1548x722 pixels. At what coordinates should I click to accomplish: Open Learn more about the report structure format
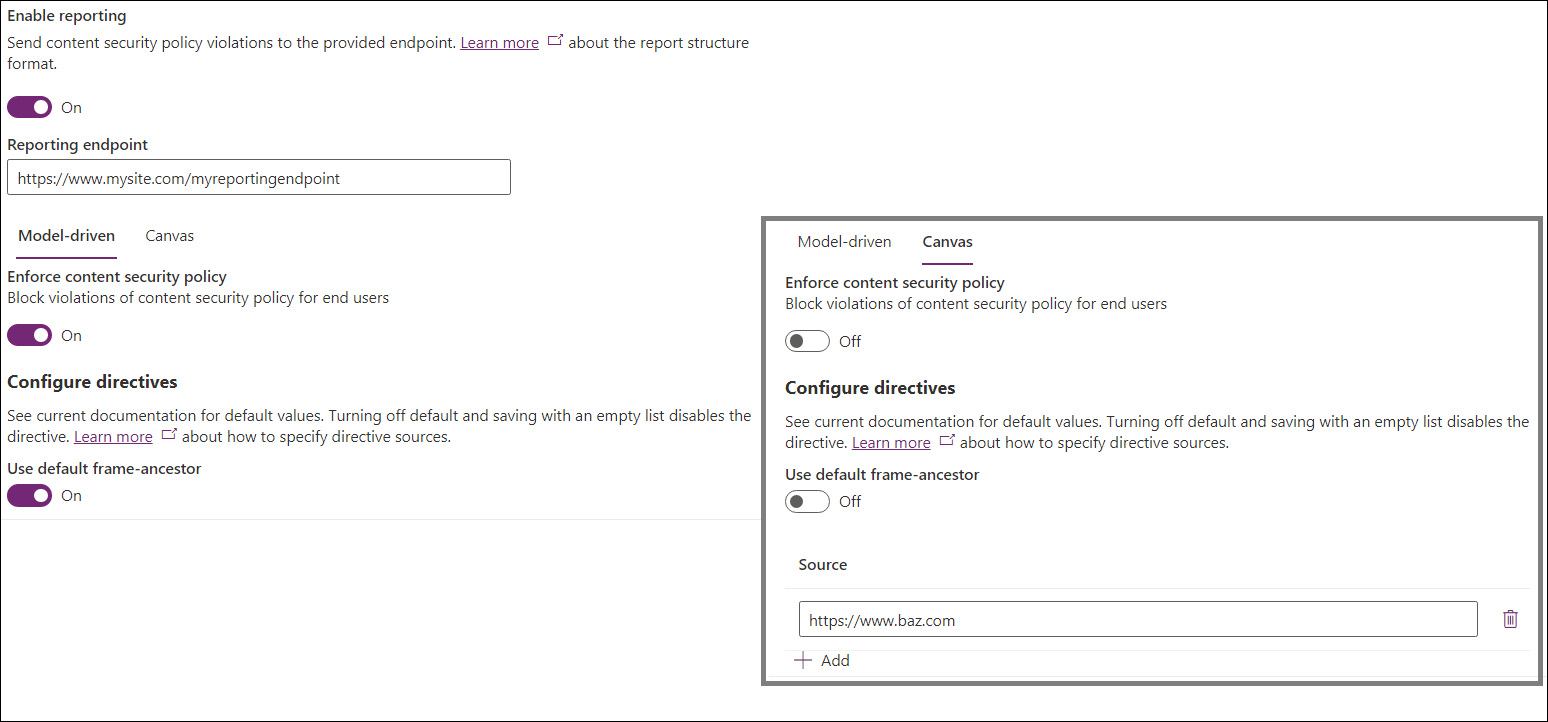499,41
